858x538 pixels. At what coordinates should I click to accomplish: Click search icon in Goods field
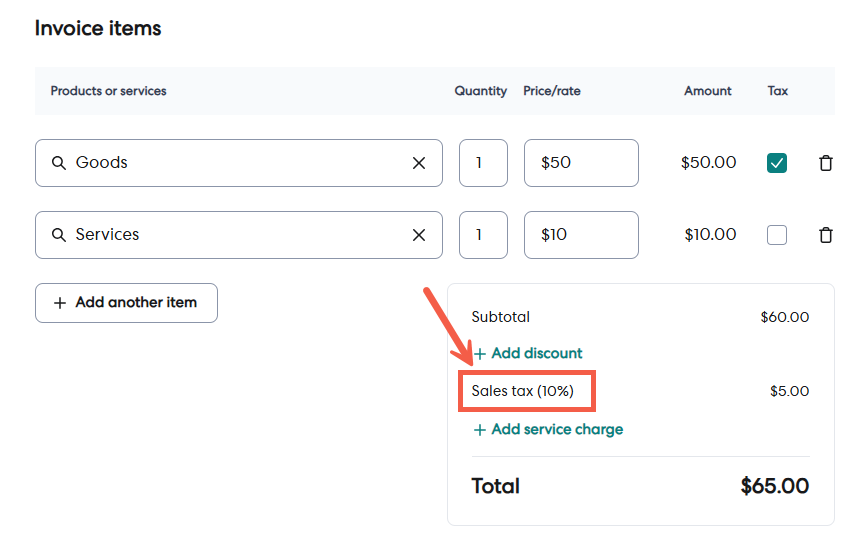pos(58,163)
